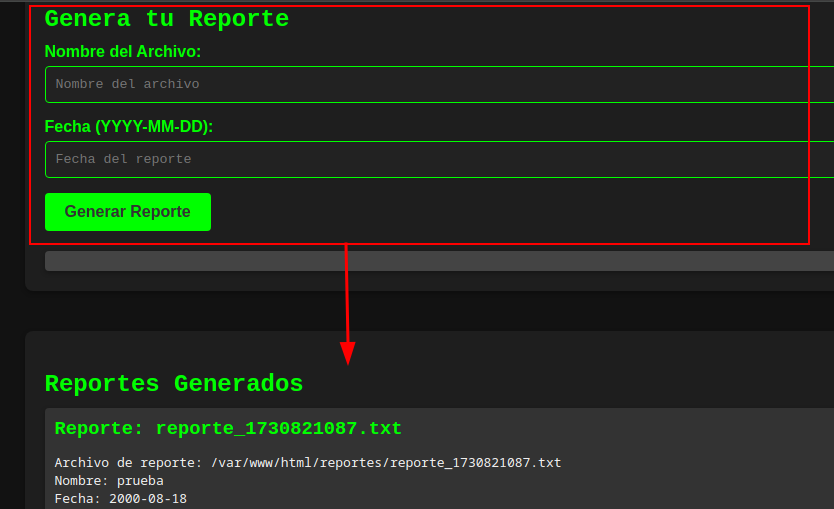The width and height of the screenshot is (834, 509).
Task: Click the gray horizontal bar under the button
Action: (x=438, y=262)
